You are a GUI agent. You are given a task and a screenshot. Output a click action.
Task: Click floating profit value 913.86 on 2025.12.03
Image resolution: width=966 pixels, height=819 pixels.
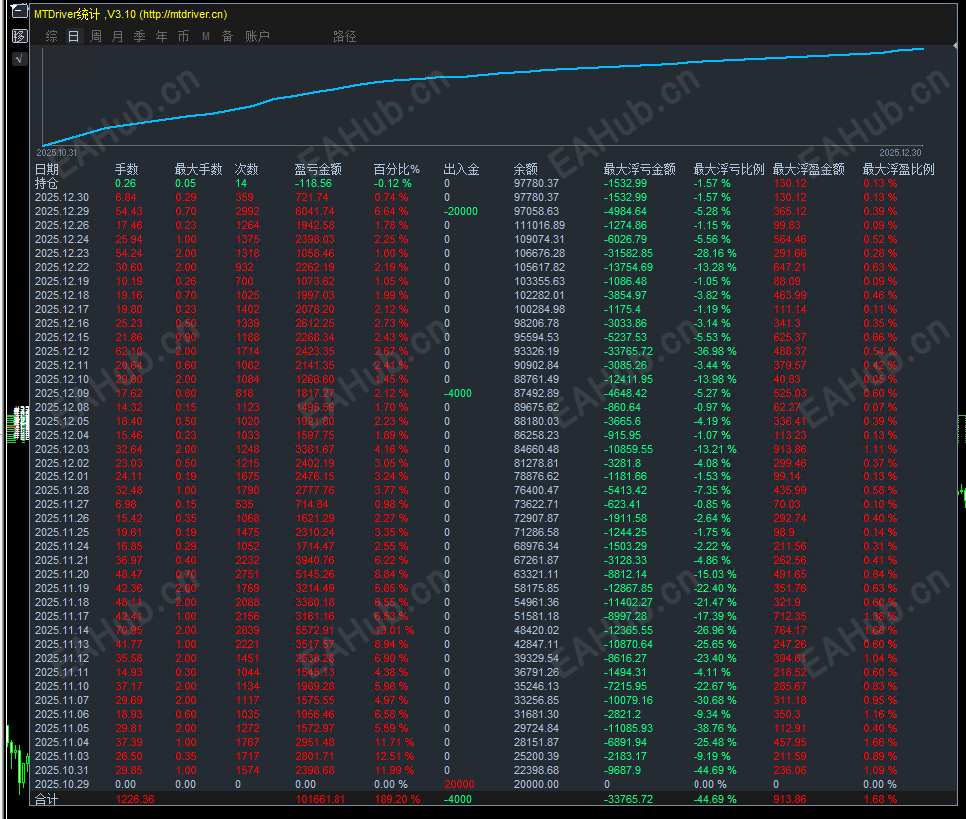coord(790,449)
